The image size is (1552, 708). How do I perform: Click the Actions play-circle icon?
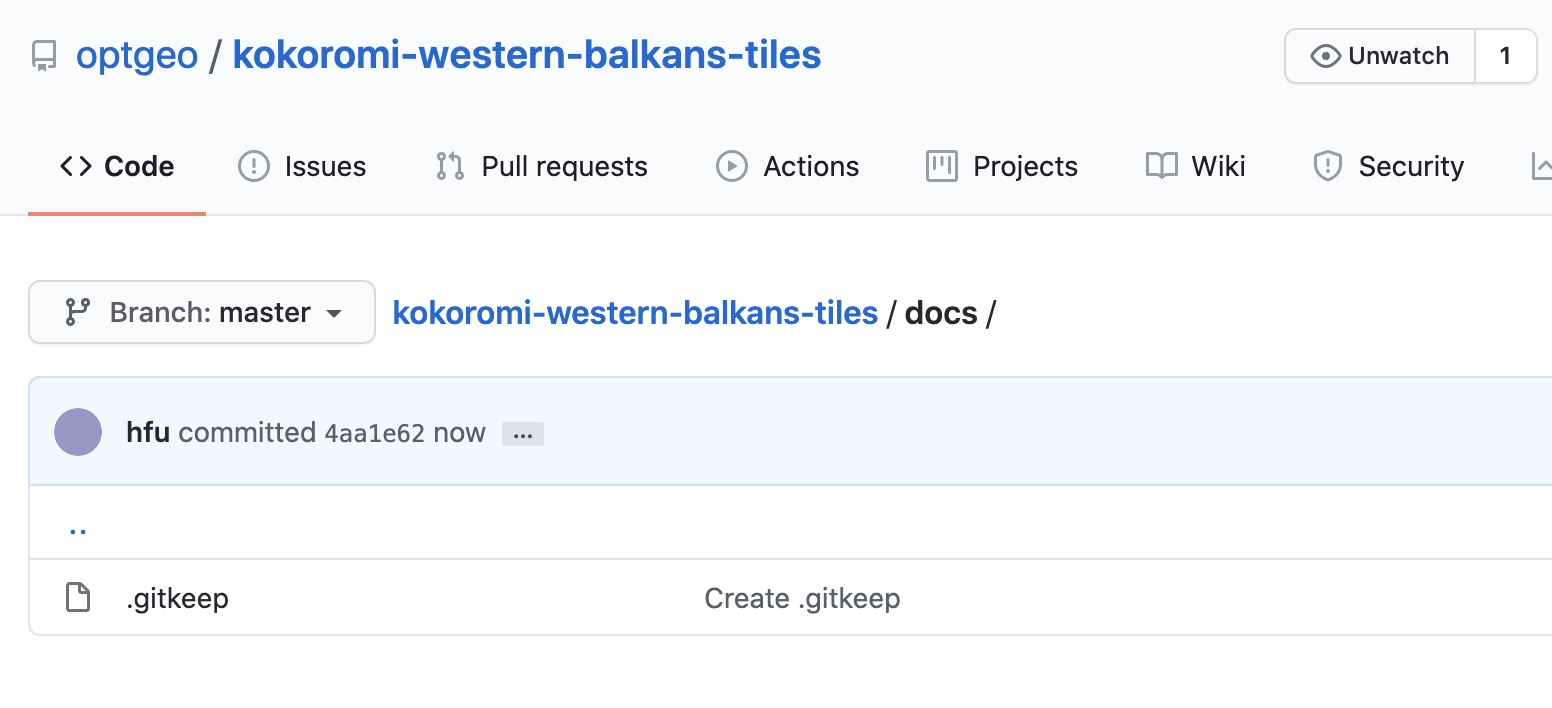coord(731,166)
